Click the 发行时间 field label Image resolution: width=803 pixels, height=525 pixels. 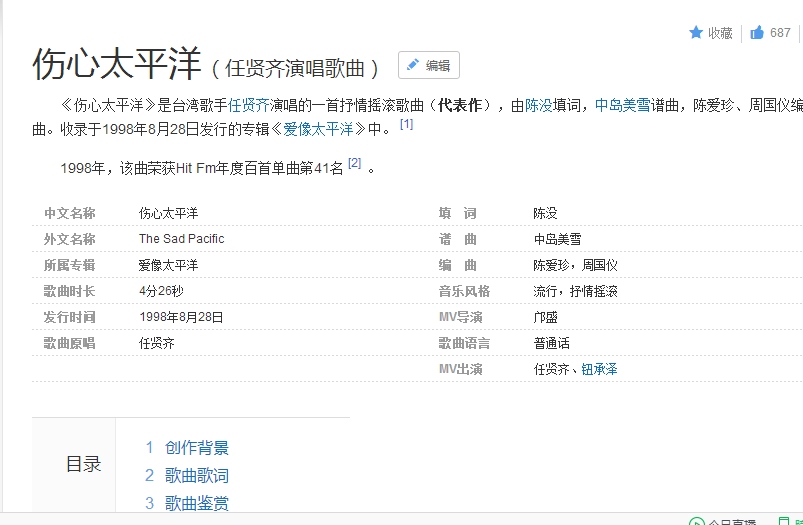coord(69,317)
